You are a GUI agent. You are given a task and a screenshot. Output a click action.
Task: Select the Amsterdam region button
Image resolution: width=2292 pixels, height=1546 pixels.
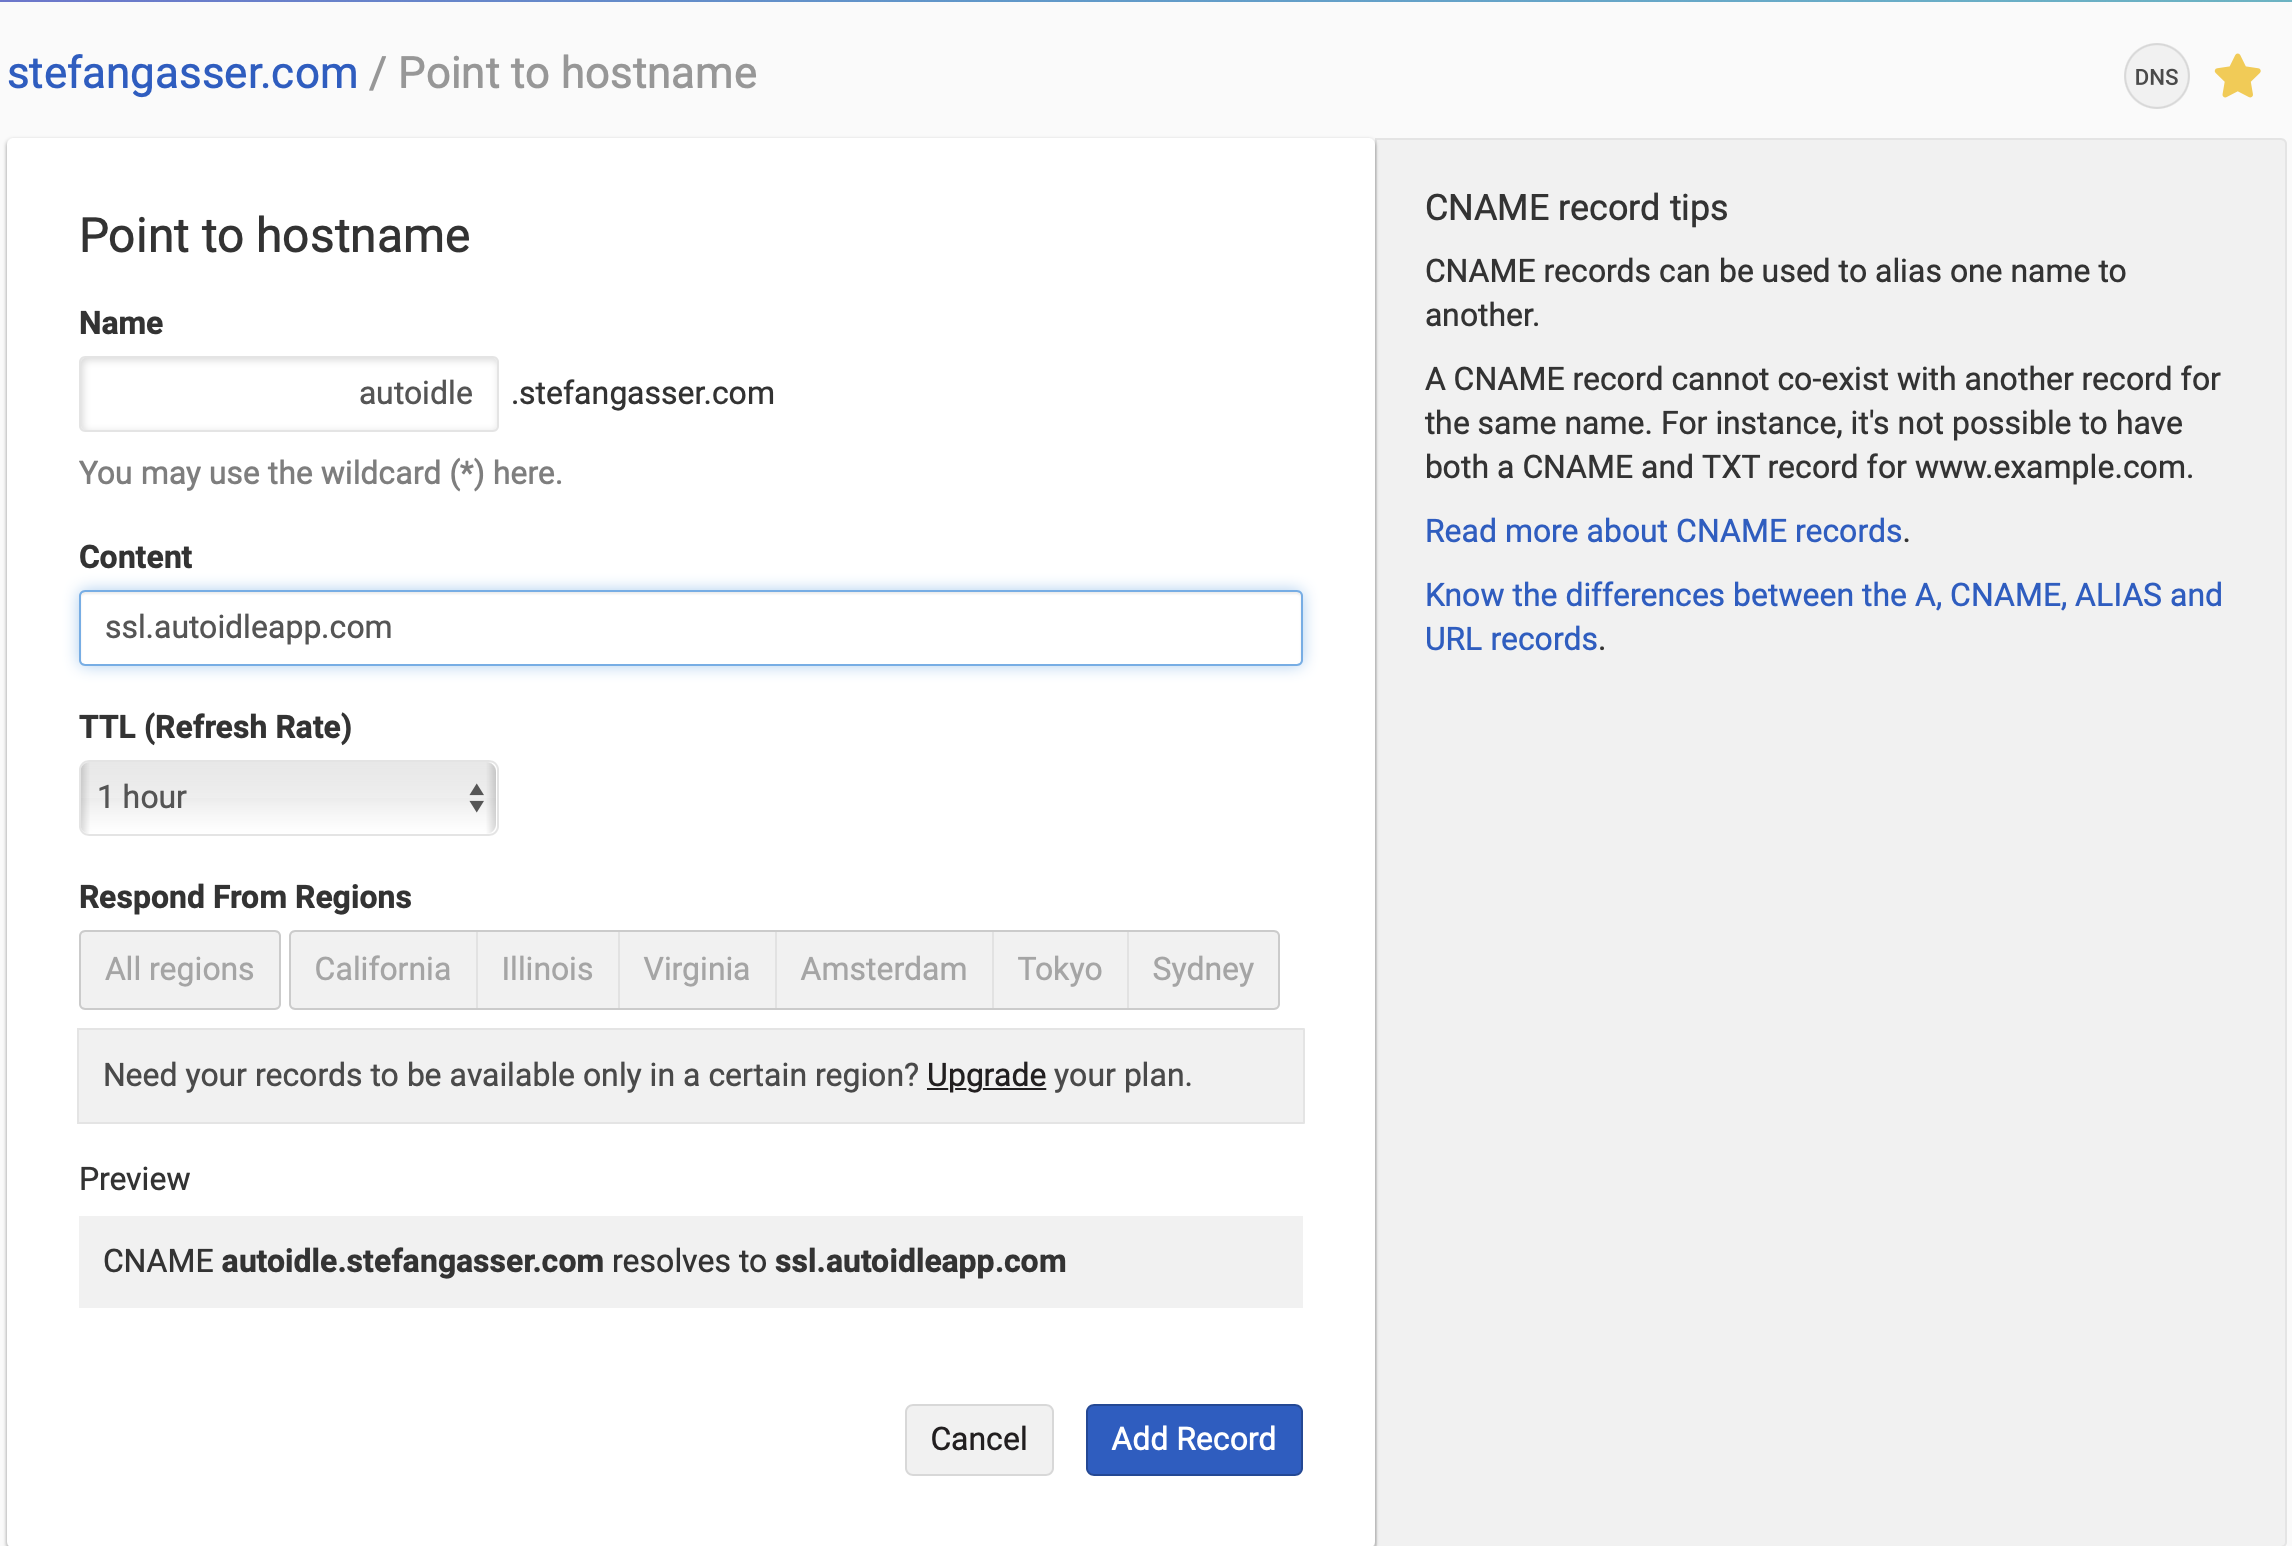[x=883, y=969]
